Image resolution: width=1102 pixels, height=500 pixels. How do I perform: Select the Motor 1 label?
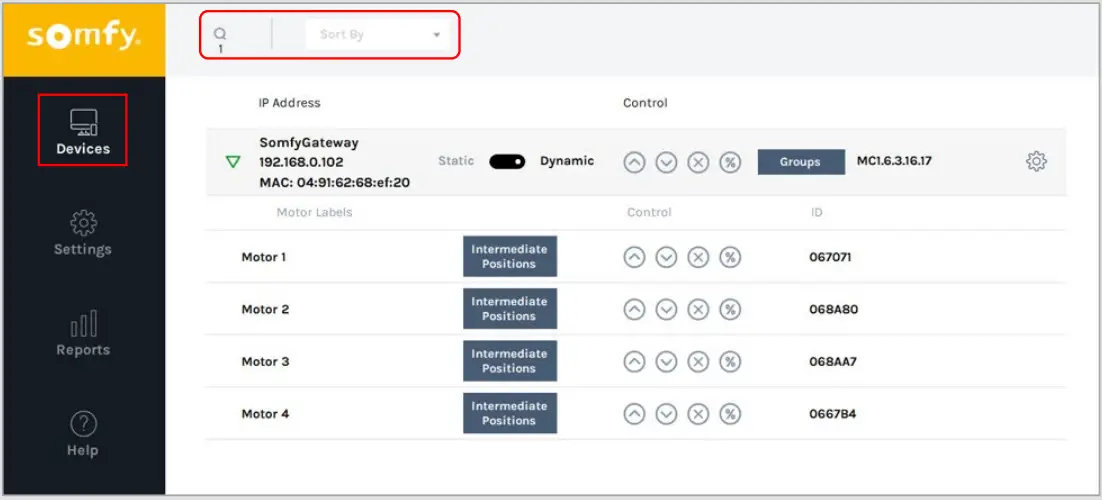[x=264, y=257]
